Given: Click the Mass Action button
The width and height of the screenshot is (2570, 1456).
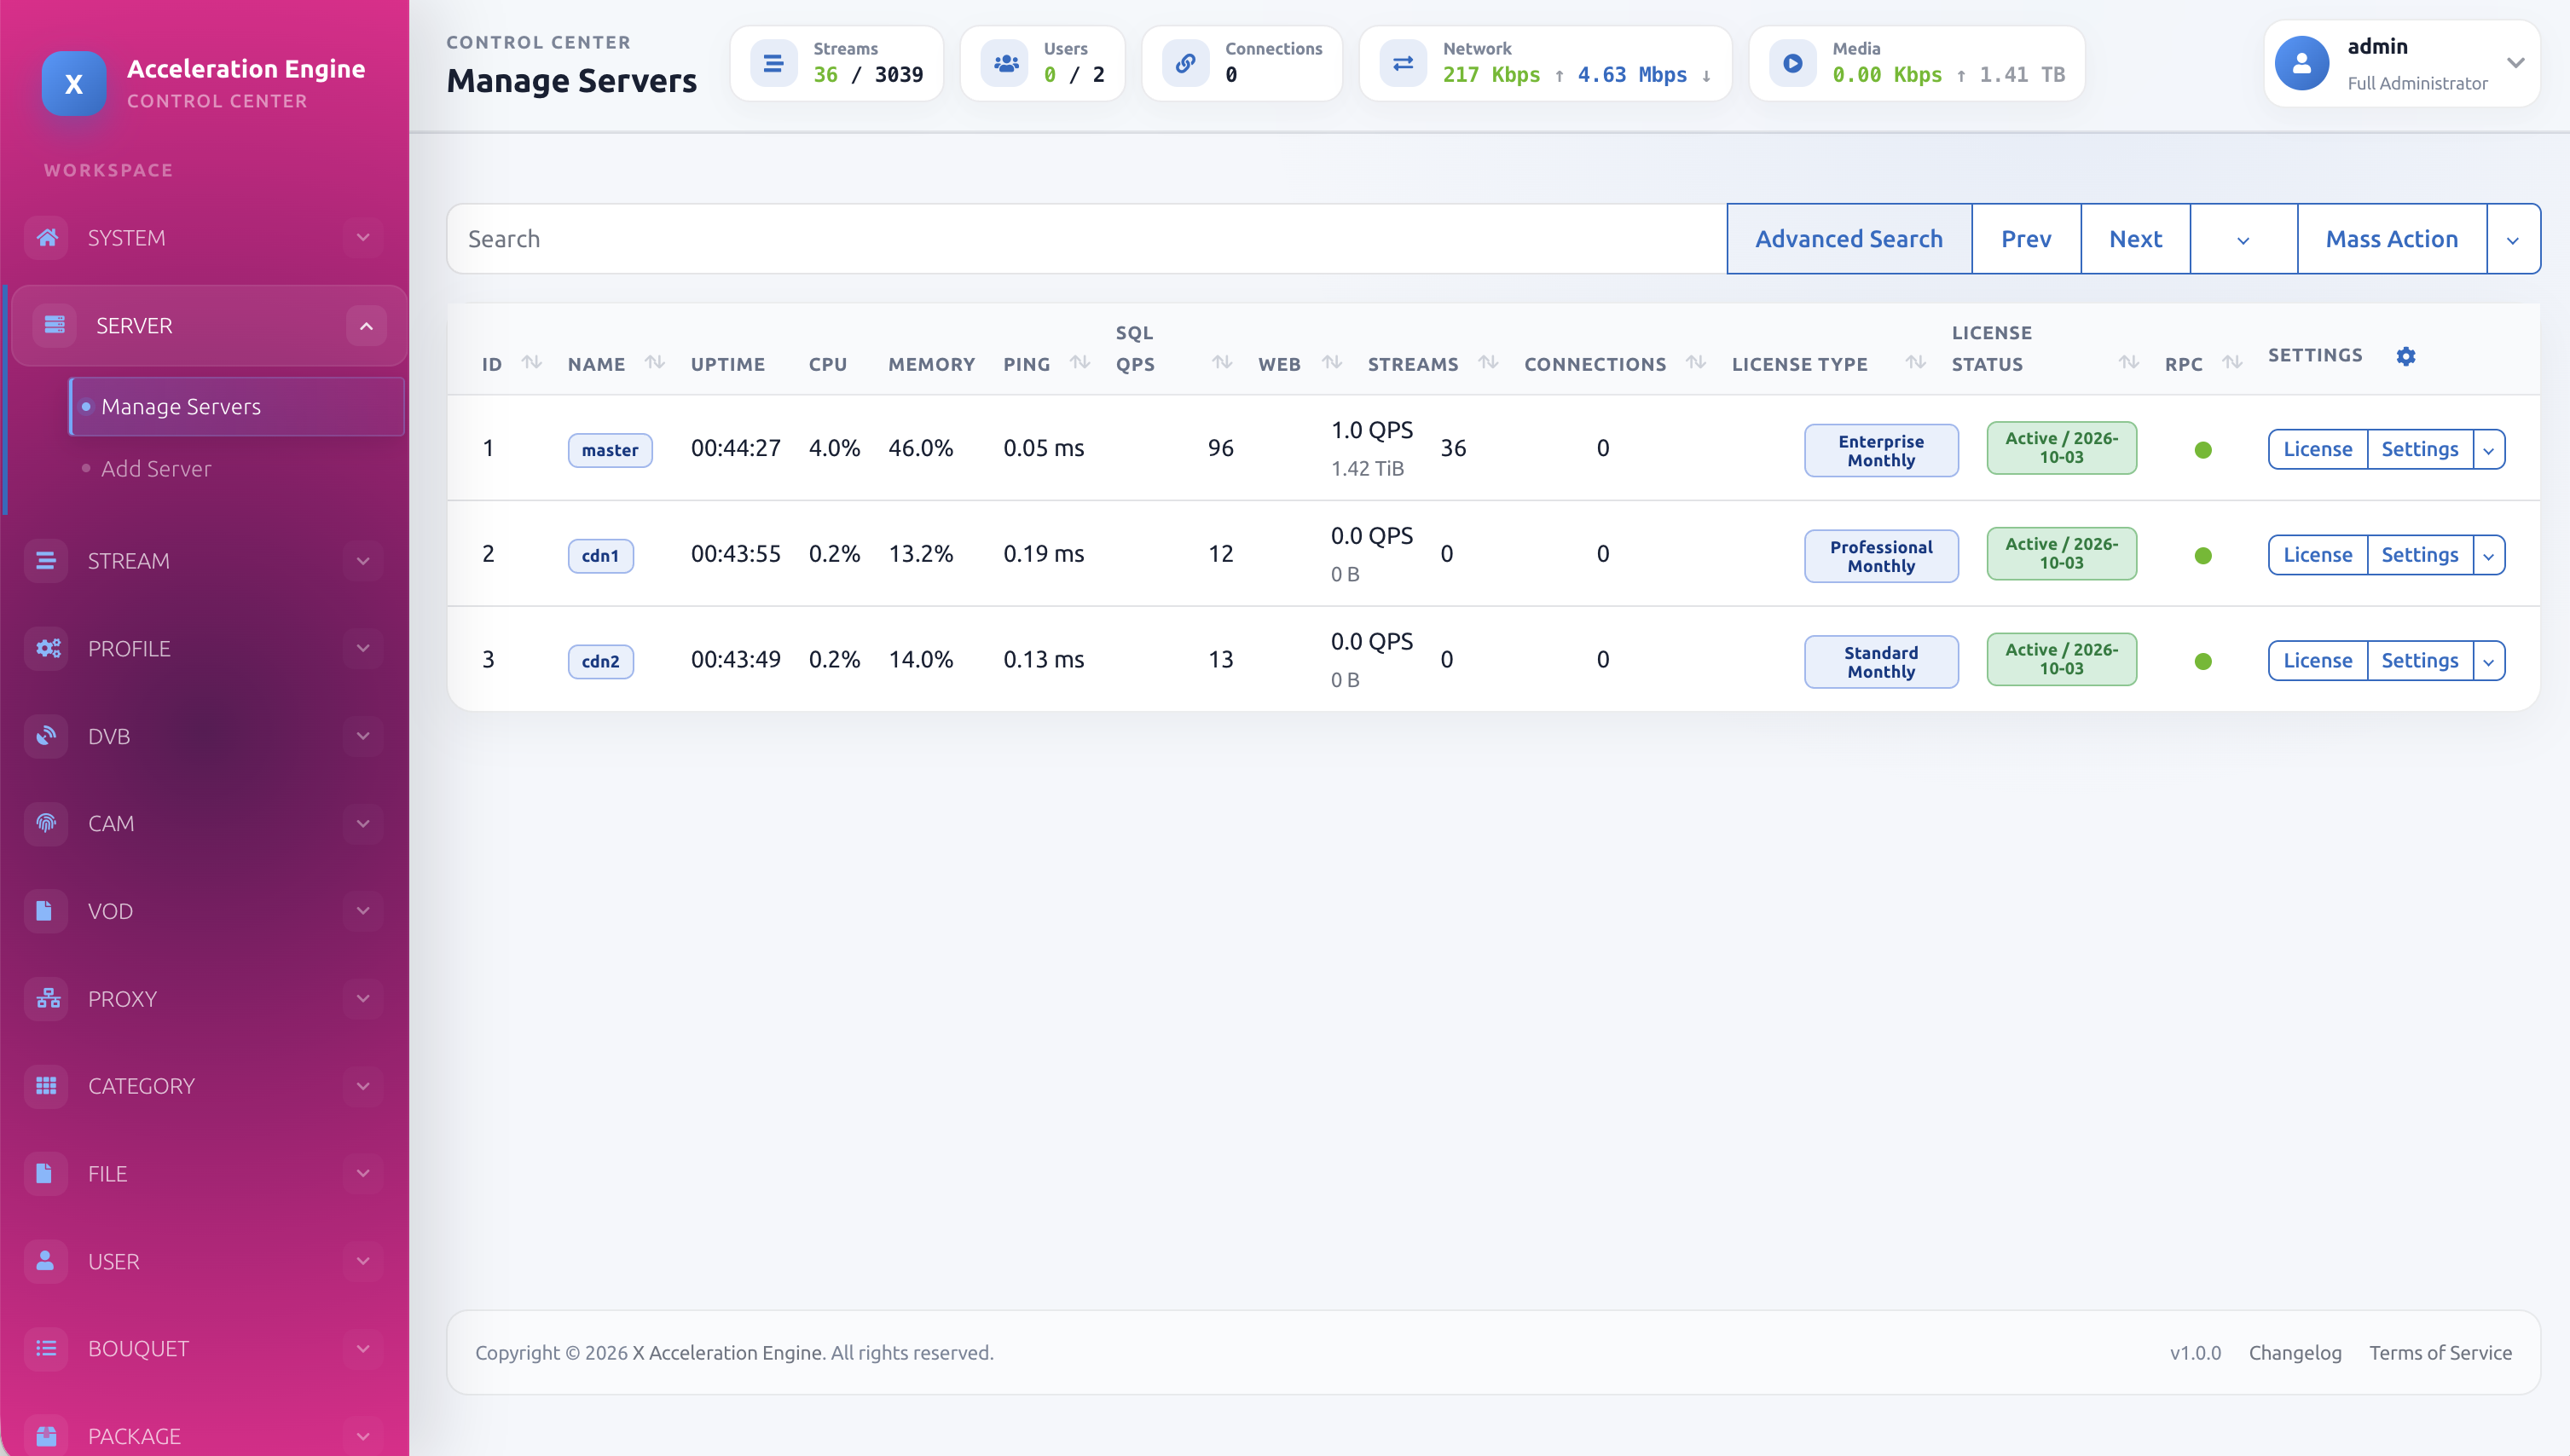Looking at the screenshot, I should click(2391, 239).
